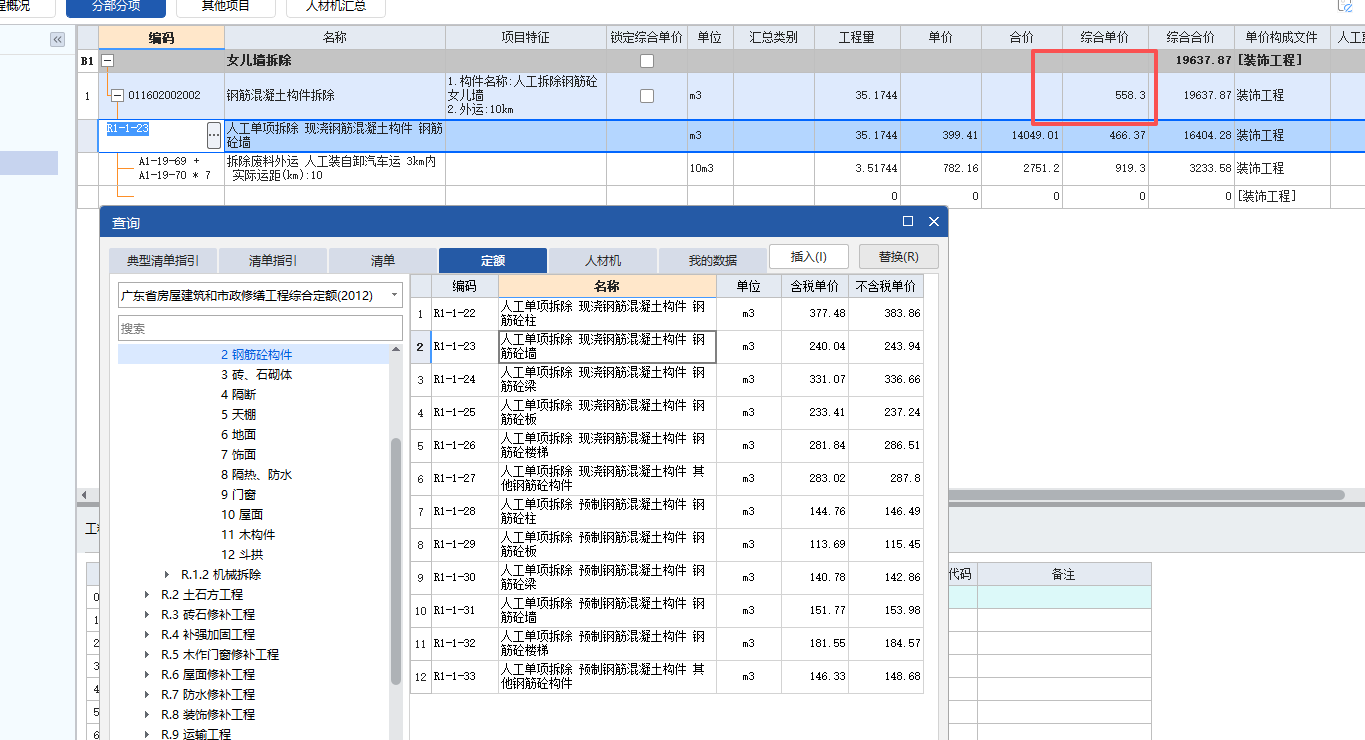Image resolution: width=1365 pixels, height=740 pixels.
Task: Select tree item 8 隔热、防水
Action: coord(256,474)
